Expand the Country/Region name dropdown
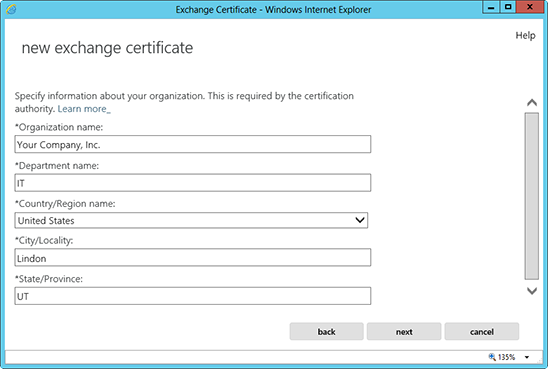The height and width of the screenshot is (369, 548). tap(191, 220)
